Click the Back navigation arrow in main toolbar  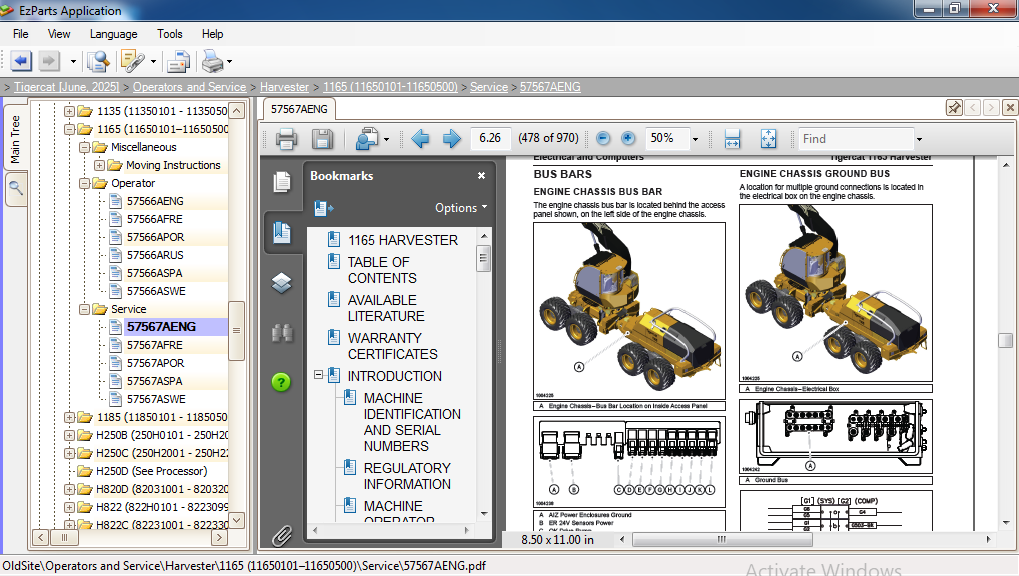point(21,61)
